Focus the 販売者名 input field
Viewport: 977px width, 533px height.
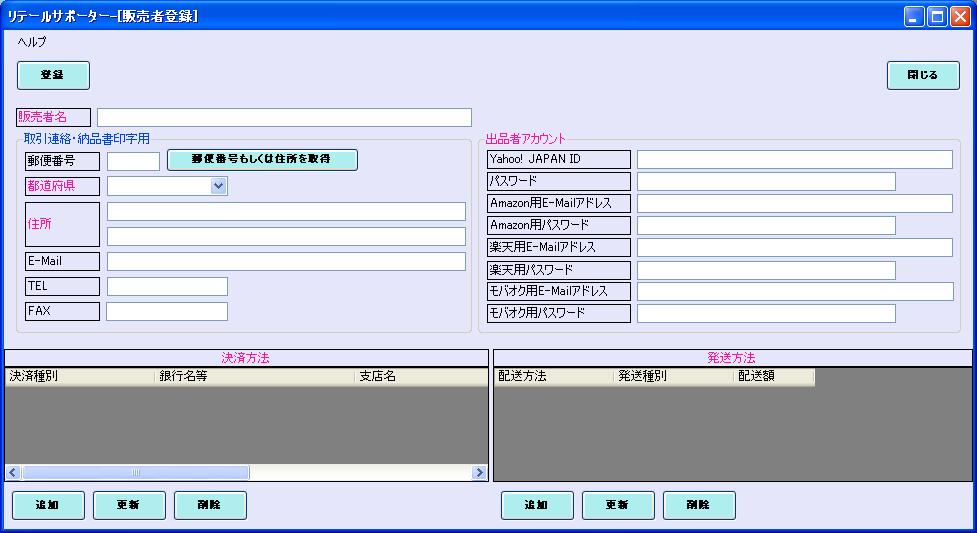point(284,118)
